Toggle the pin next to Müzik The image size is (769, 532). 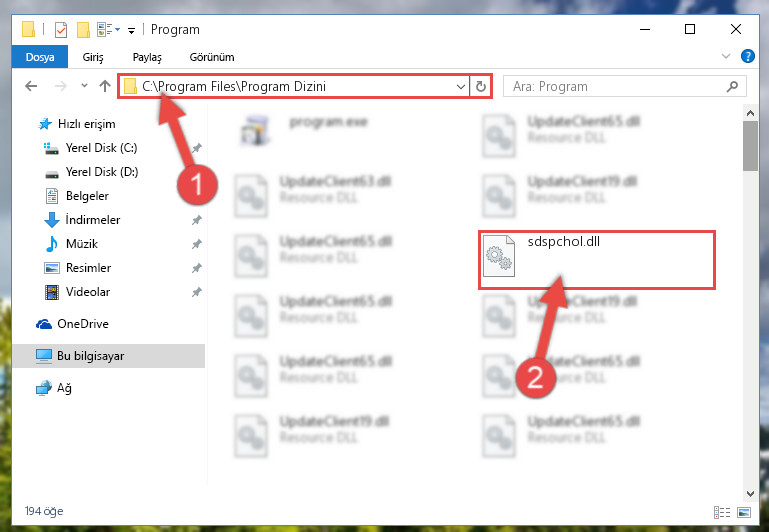coord(196,244)
